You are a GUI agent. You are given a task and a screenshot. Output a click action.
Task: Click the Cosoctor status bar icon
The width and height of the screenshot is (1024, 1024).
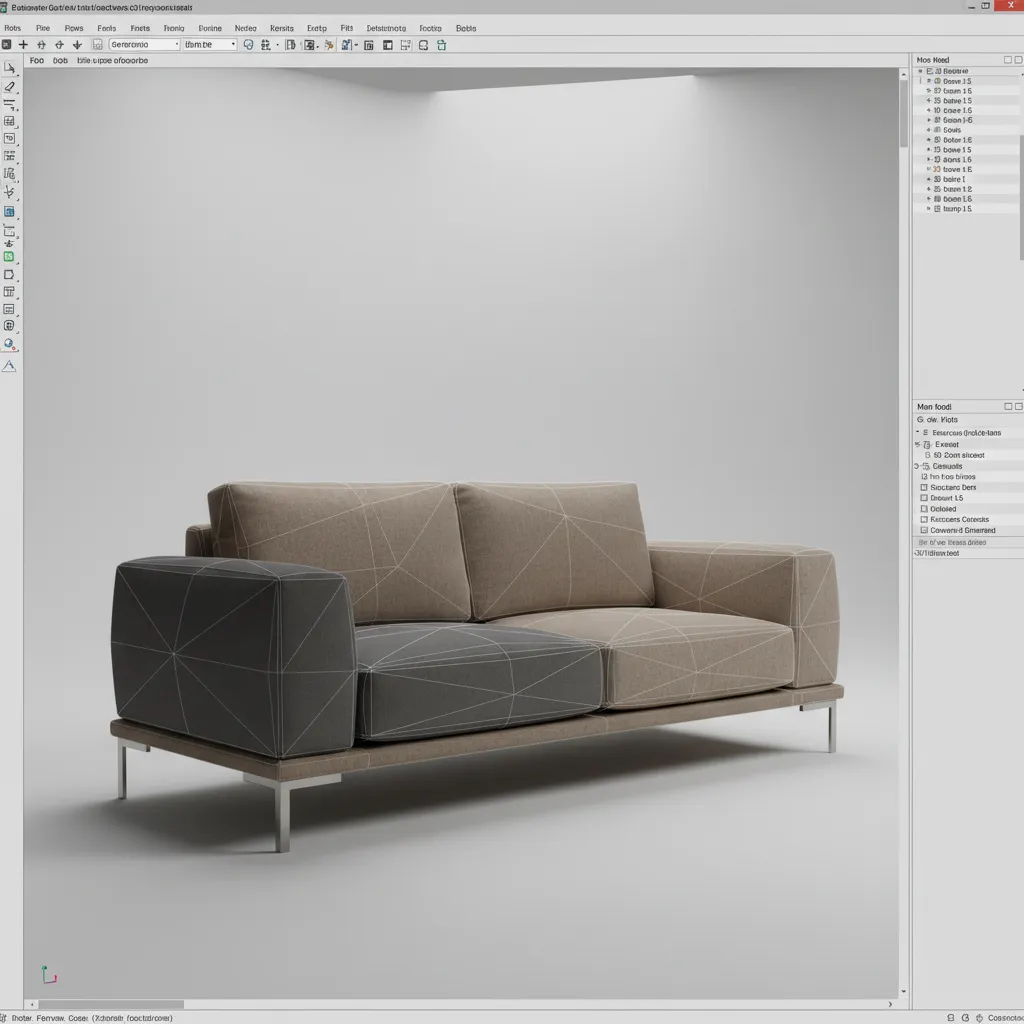pos(980,1017)
